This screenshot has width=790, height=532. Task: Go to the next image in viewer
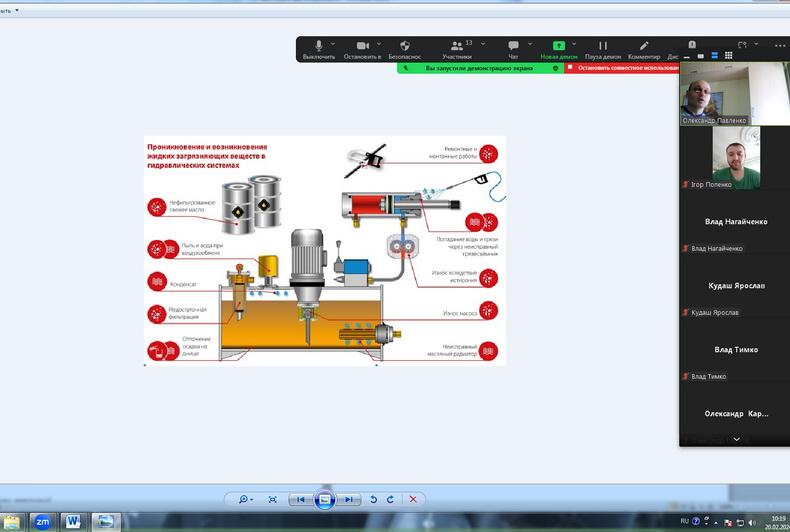(x=348, y=499)
